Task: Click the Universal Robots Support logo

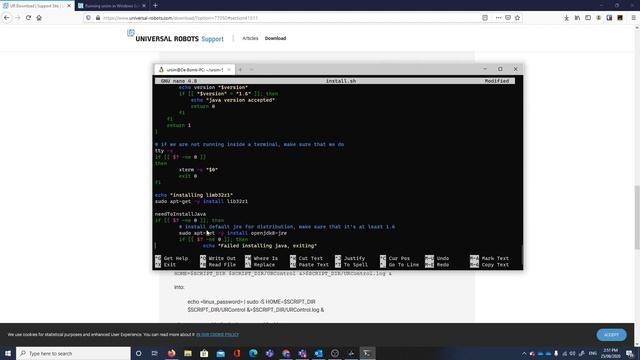Action: 176,37
